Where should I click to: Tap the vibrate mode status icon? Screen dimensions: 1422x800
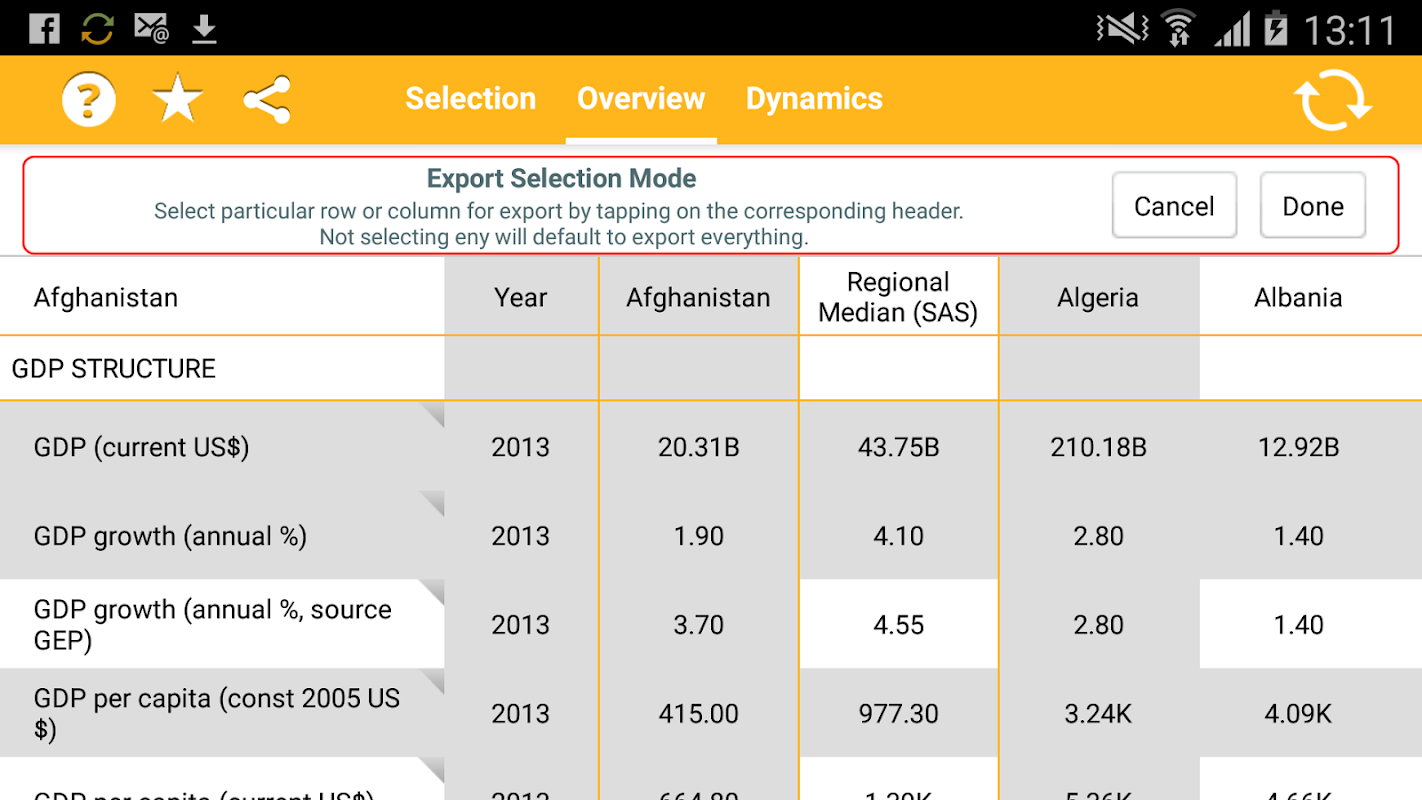click(1122, 28)
